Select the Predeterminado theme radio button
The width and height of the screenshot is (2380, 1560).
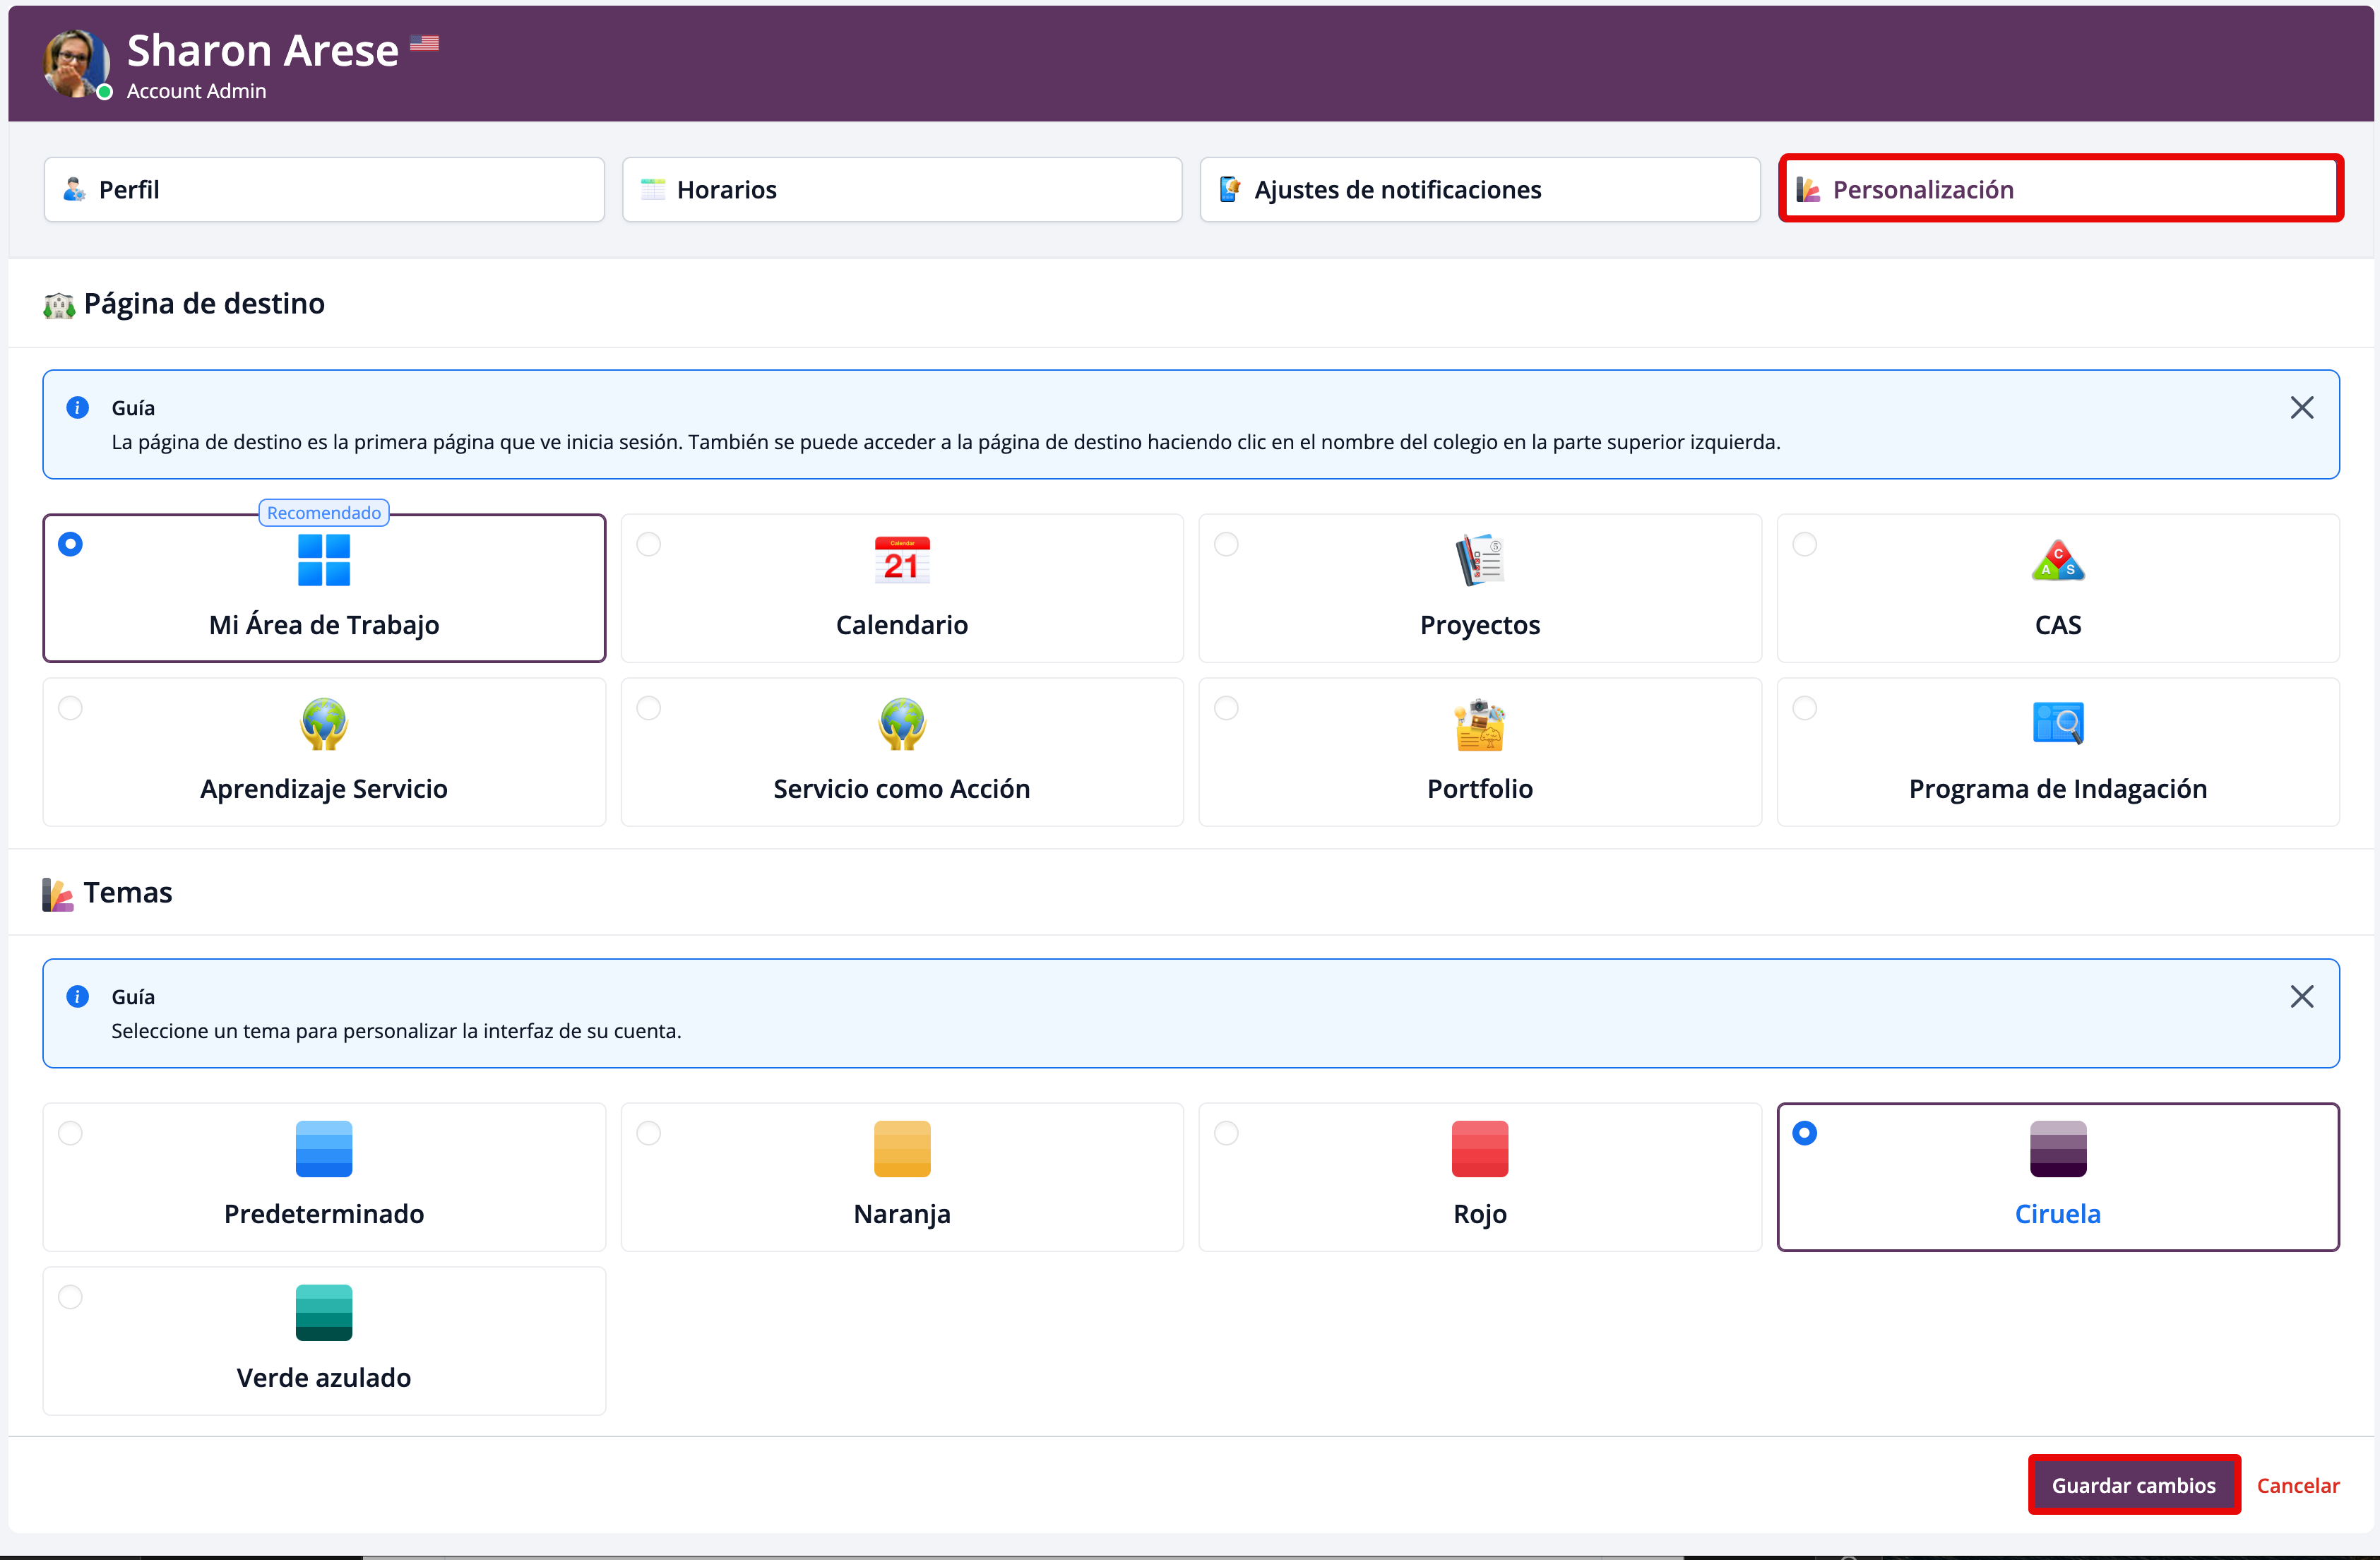pyautogui.click(x=70, y=1133)
